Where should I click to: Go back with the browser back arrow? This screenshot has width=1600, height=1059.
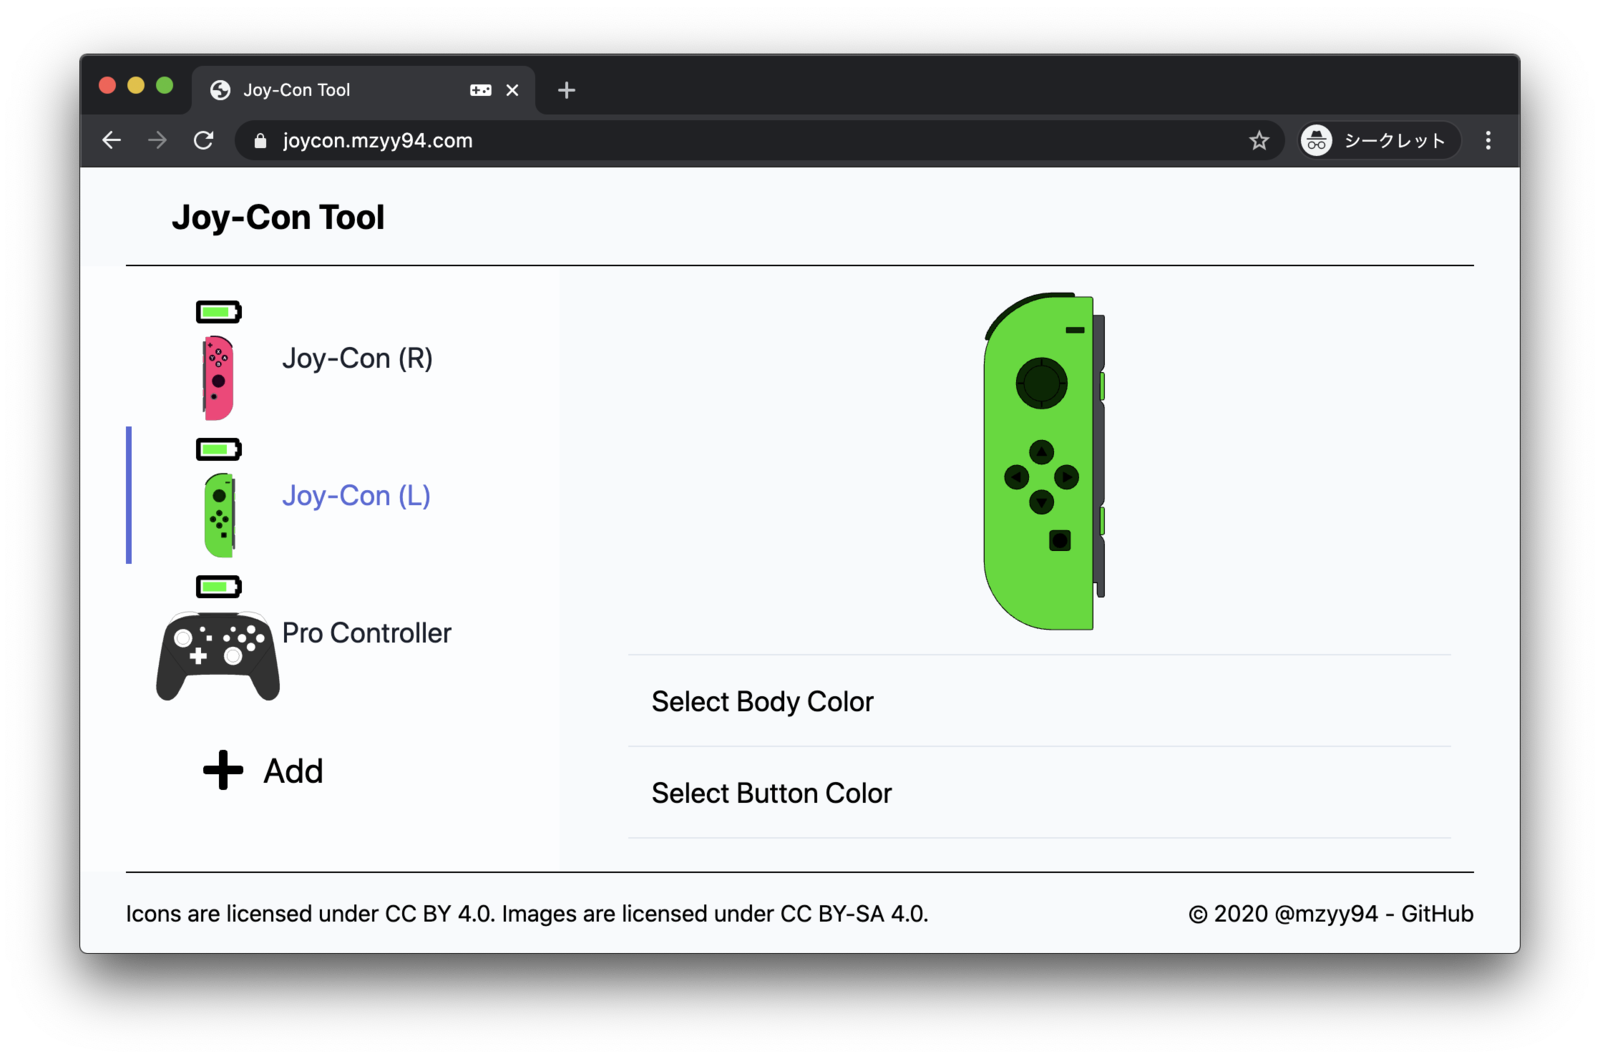(112, 141)
